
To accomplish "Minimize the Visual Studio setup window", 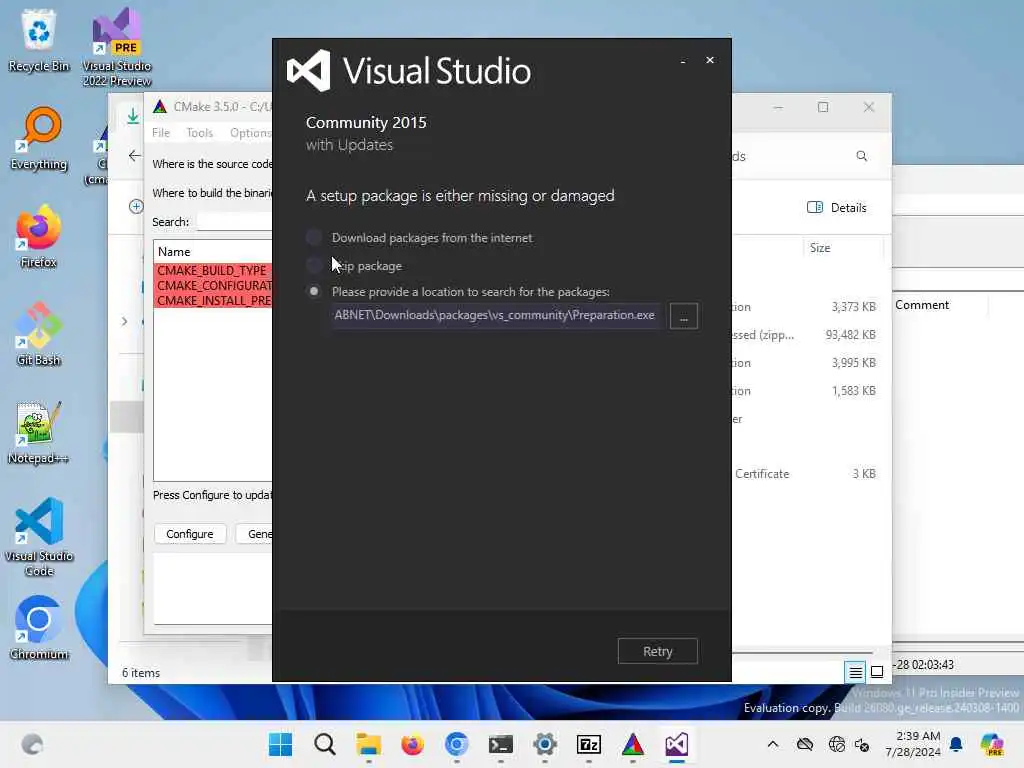I will (683, 61).
